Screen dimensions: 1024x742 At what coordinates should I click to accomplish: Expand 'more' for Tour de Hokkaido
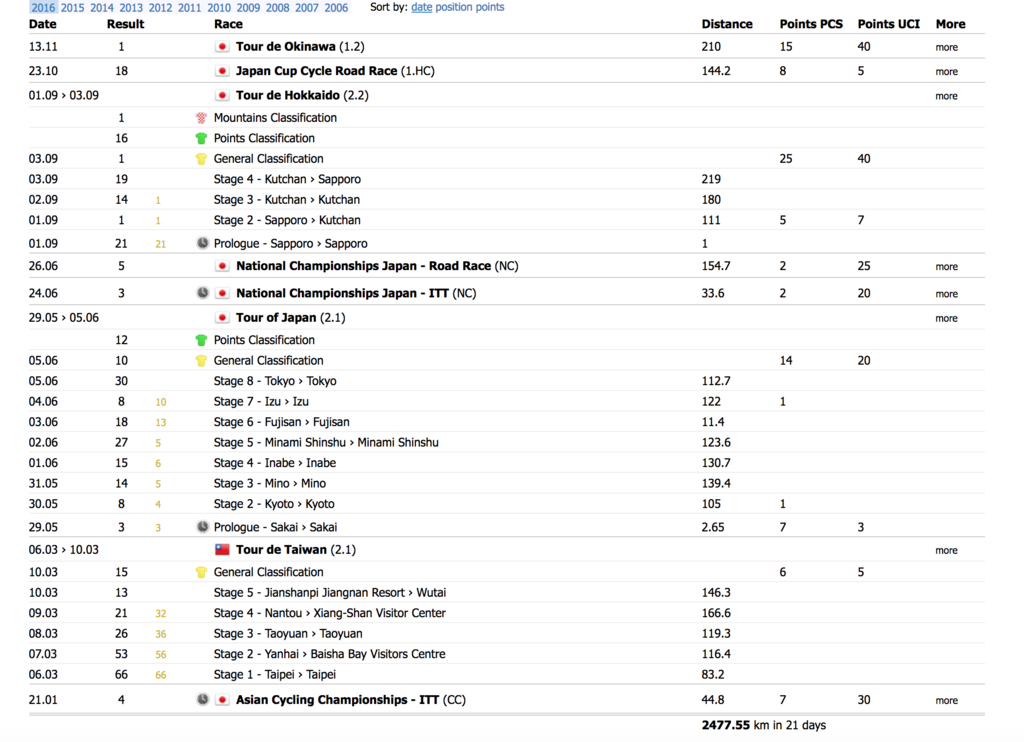946,96
